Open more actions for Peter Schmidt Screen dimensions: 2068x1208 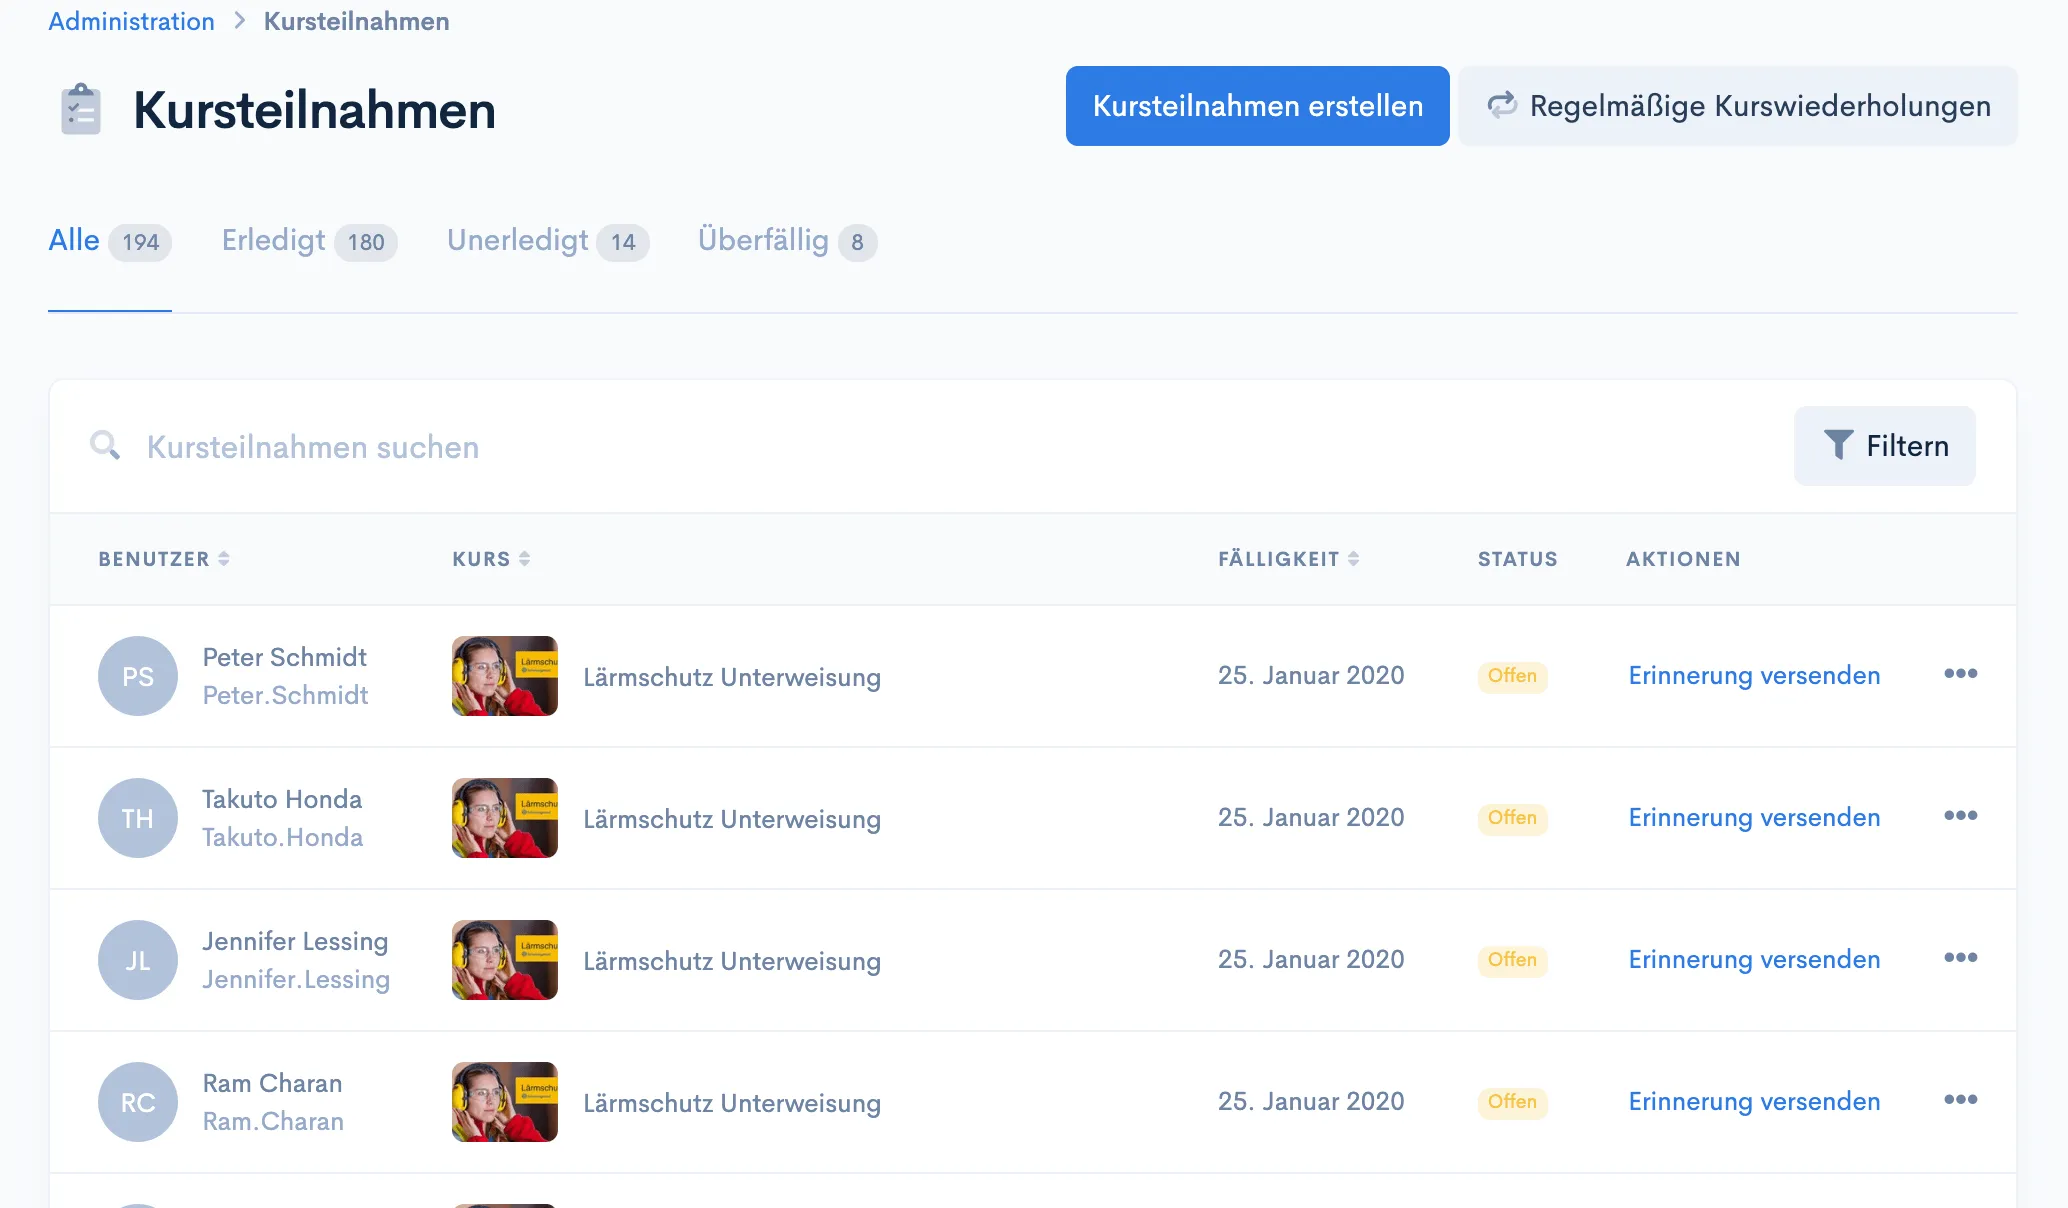coord(1960,674)
